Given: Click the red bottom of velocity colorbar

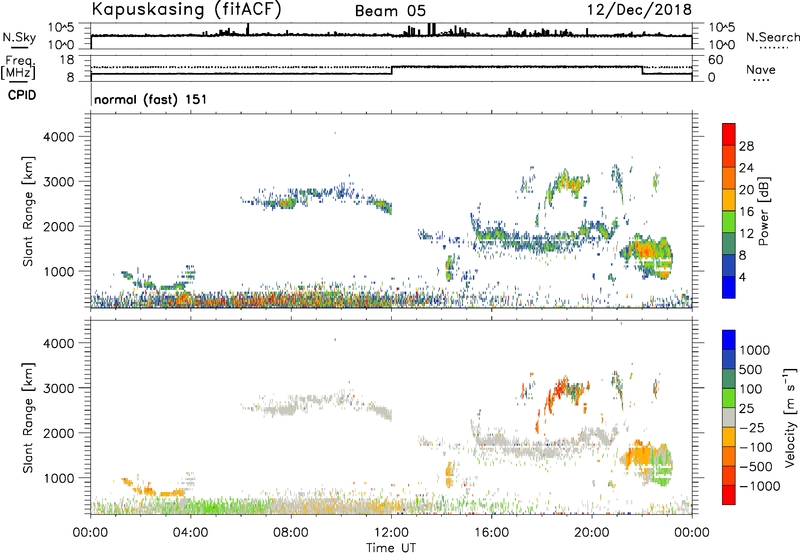Looking at the screenshot, I should click(x=729, y=495).
